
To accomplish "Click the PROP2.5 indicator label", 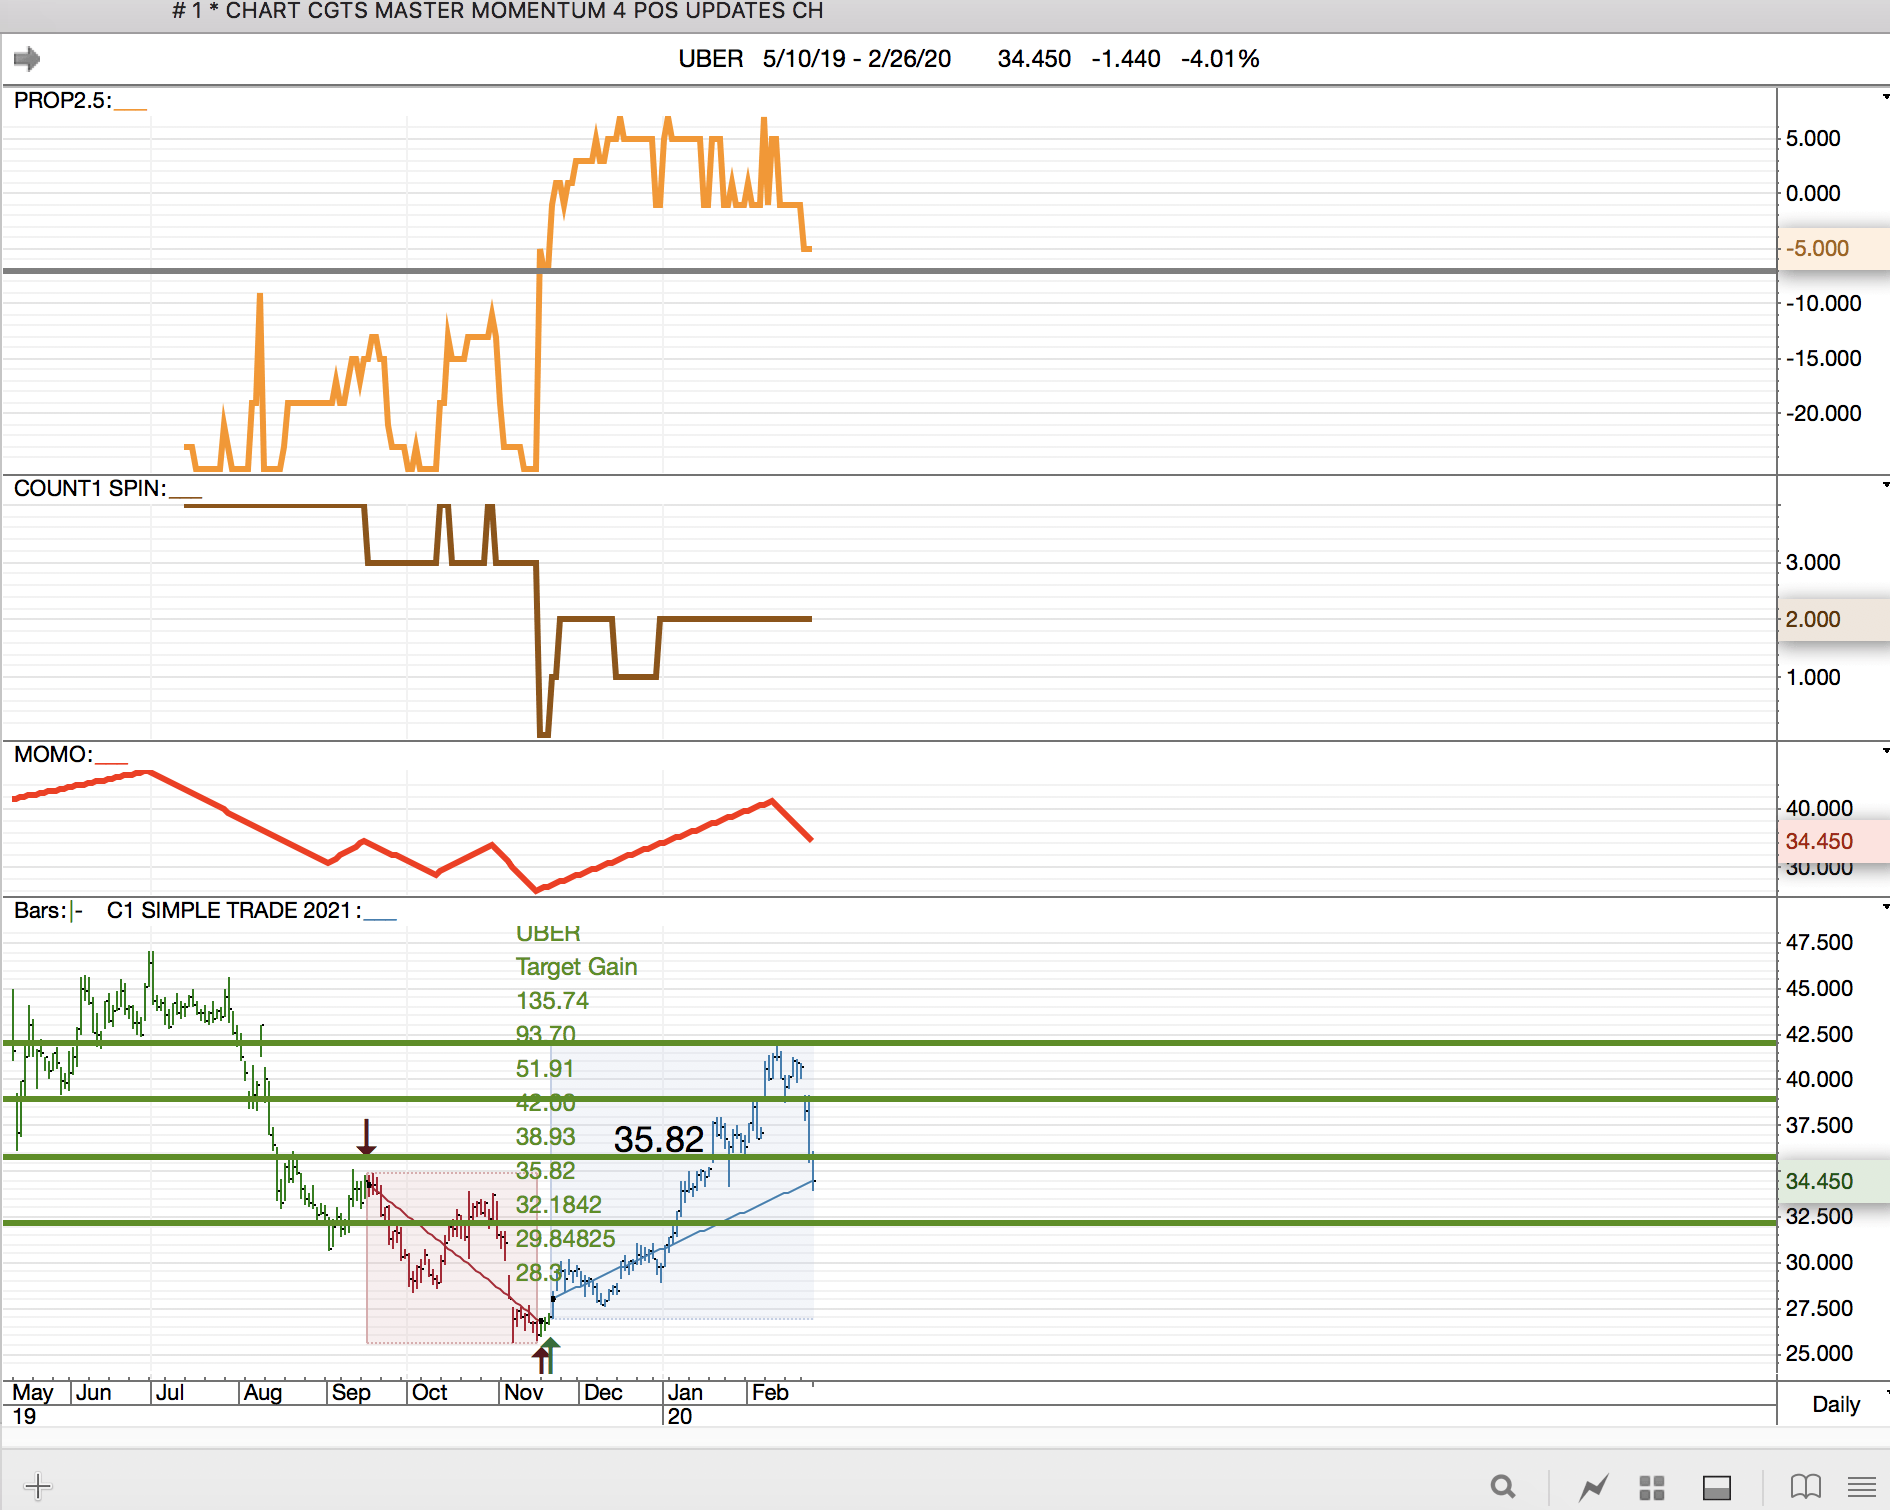I will 62,100.
